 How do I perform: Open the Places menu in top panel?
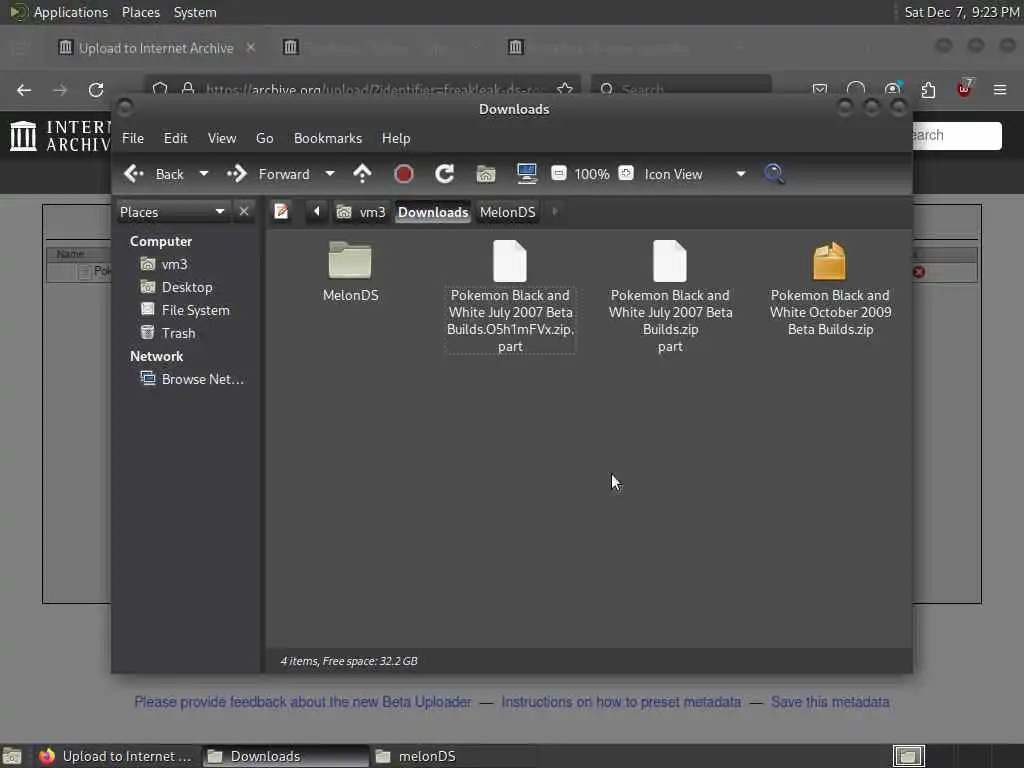(x=140, y=12)
